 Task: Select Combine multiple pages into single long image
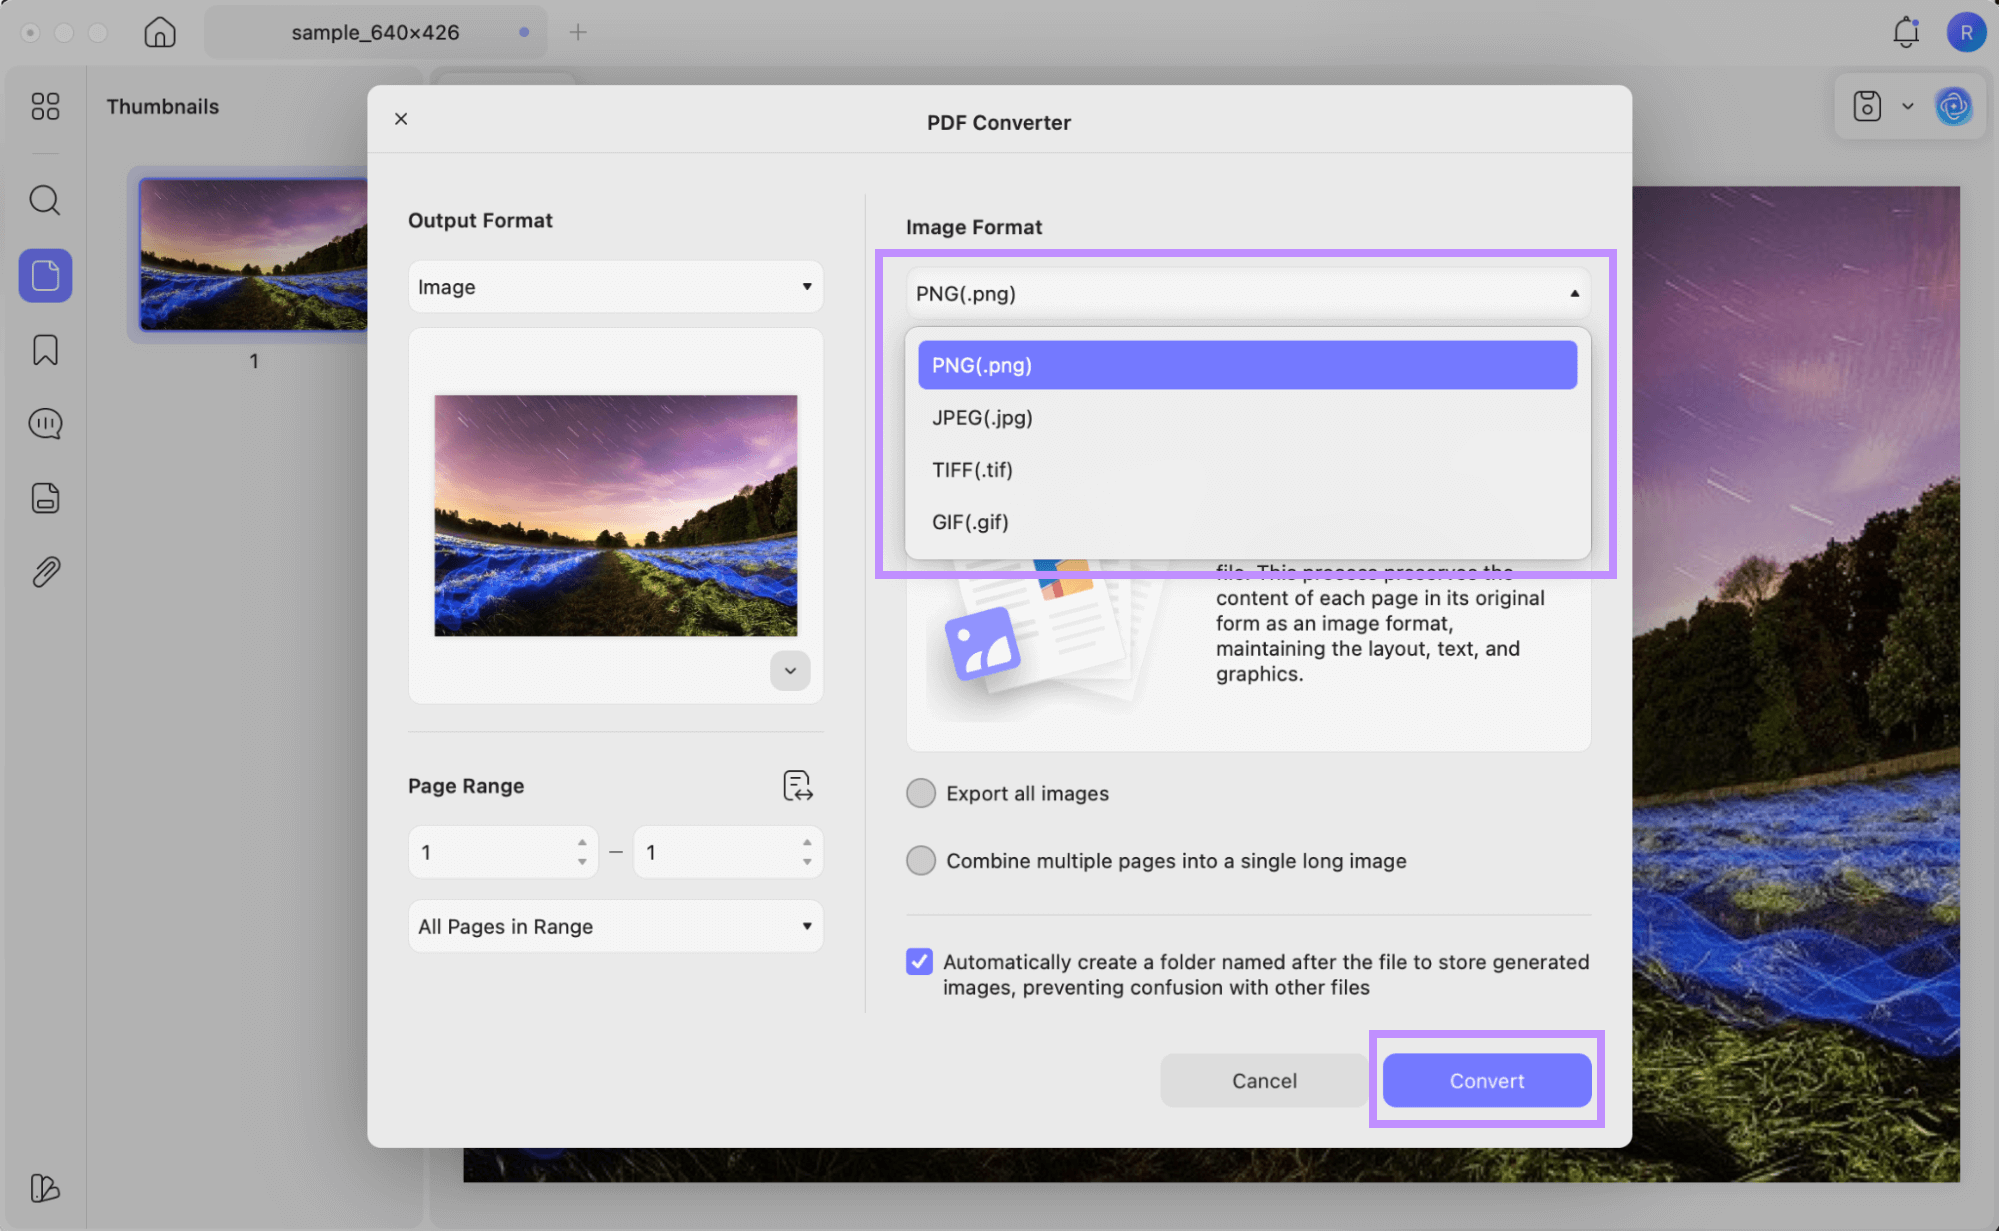(x=921, y=860)
